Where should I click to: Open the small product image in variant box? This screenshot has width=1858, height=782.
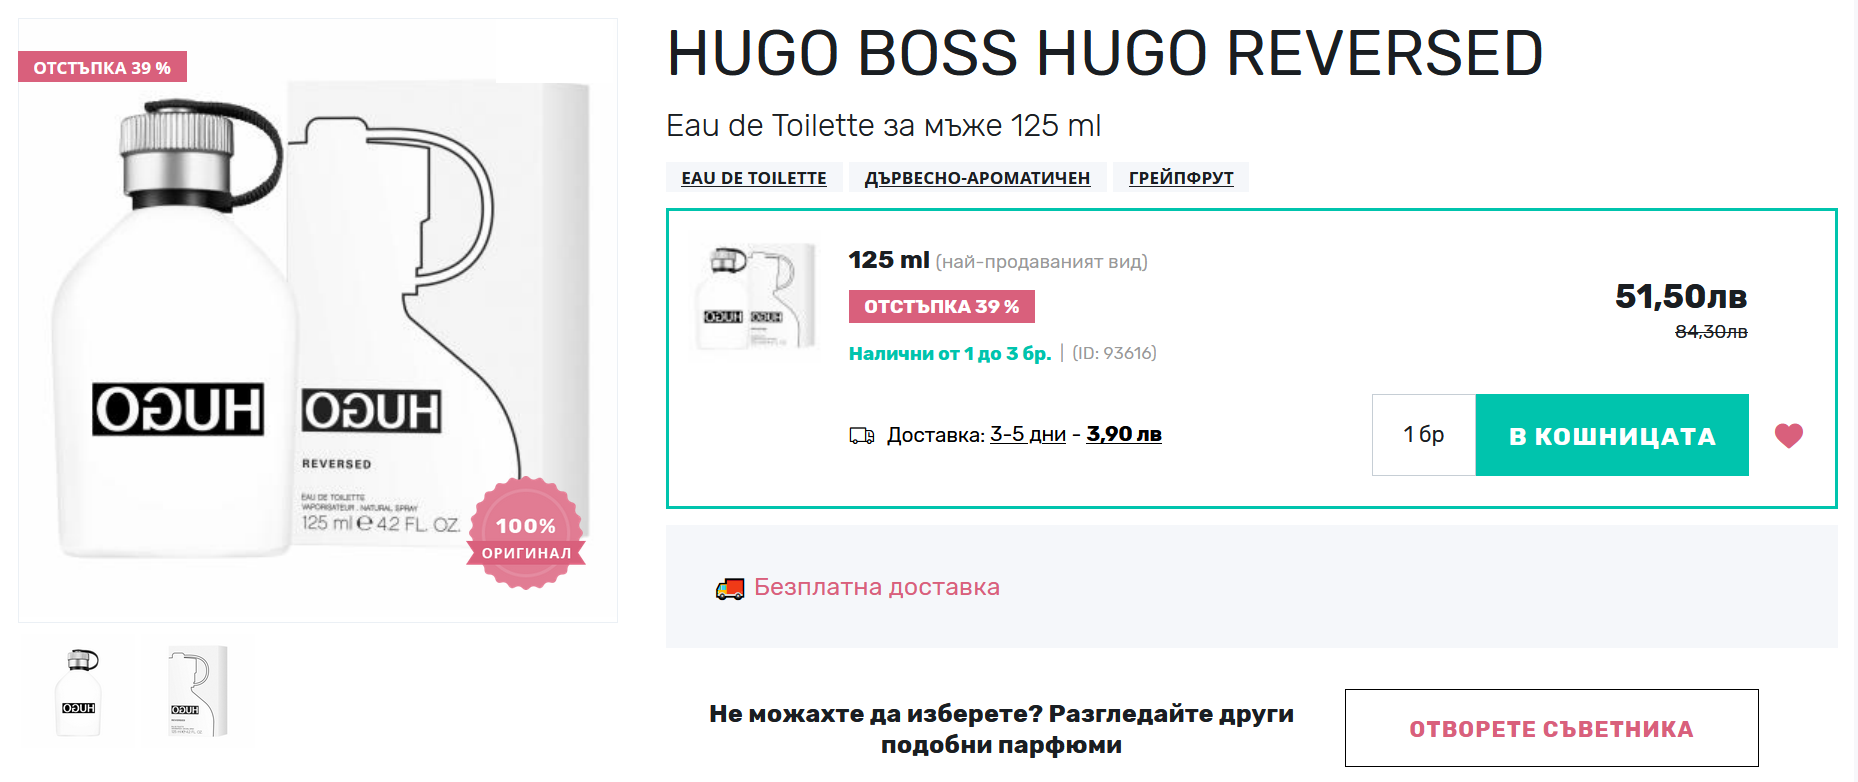pyautogui.click(x=755, y=296)
